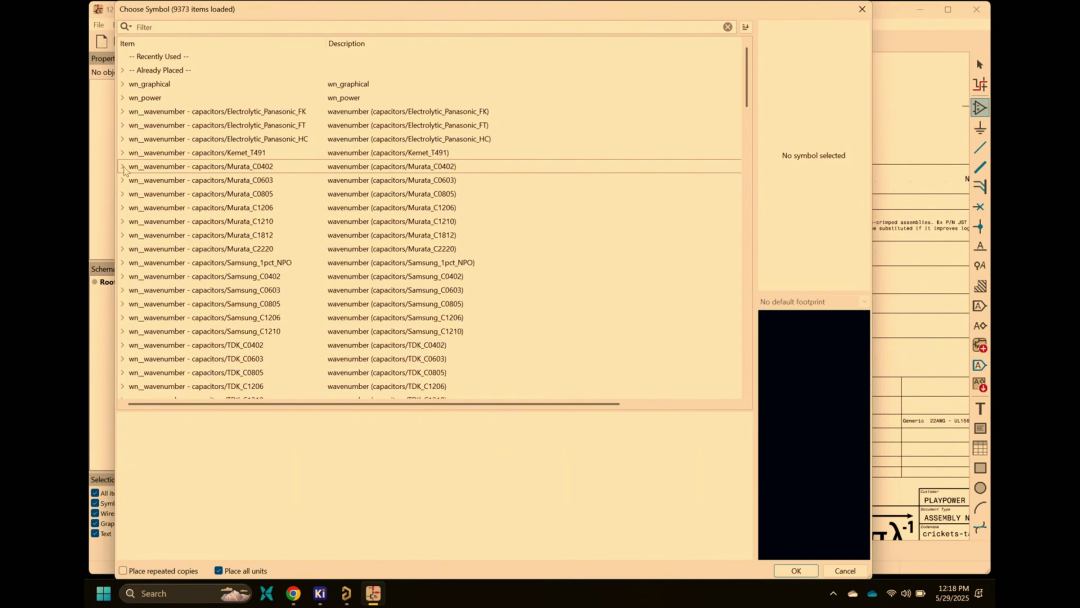This screenshot has height=608, width=1080.
Task: Expand the Already Placed group
Action: point(123,70)
